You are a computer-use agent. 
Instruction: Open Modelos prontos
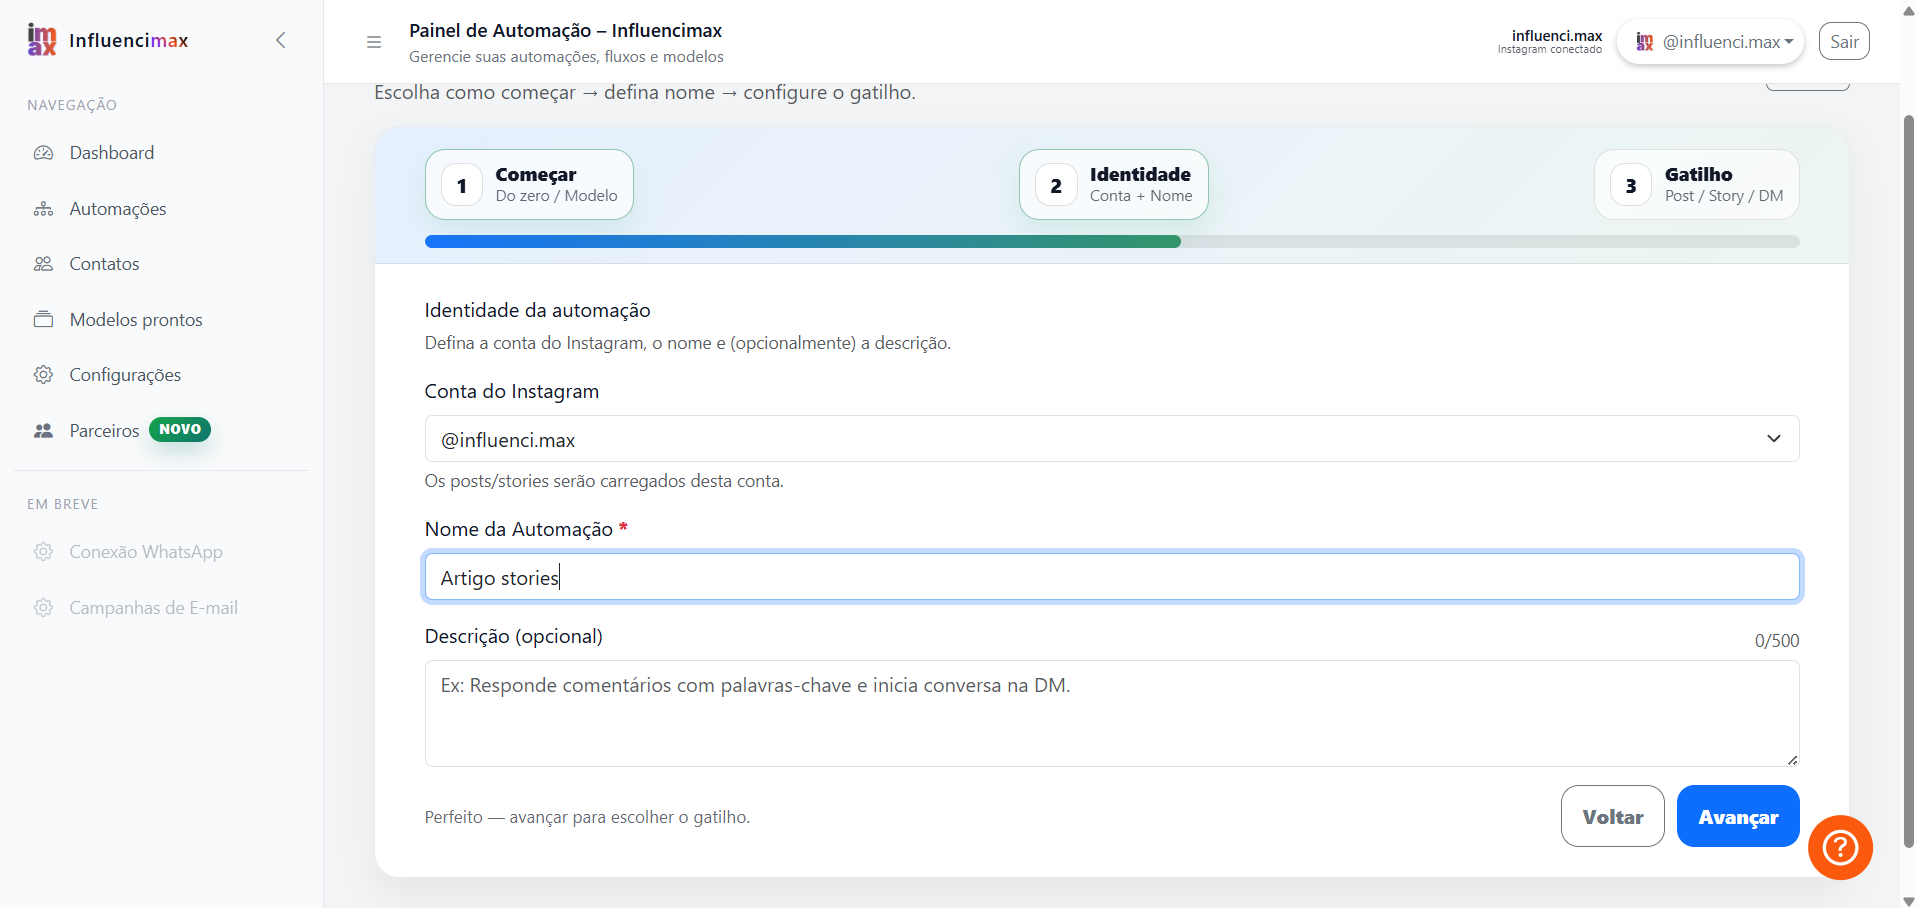click(161, 320)
